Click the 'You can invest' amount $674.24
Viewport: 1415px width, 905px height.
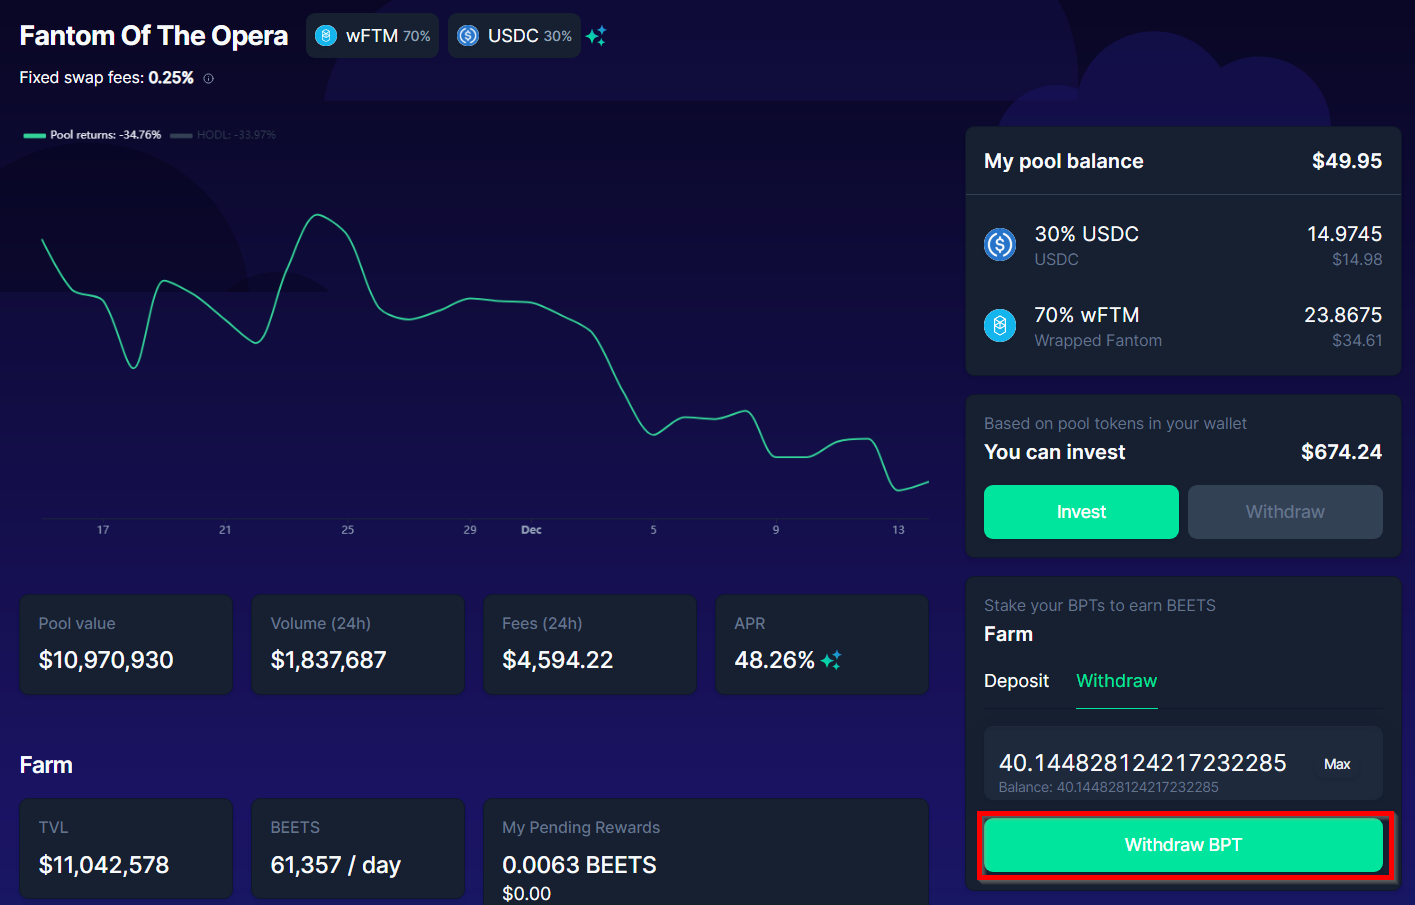1342,452
